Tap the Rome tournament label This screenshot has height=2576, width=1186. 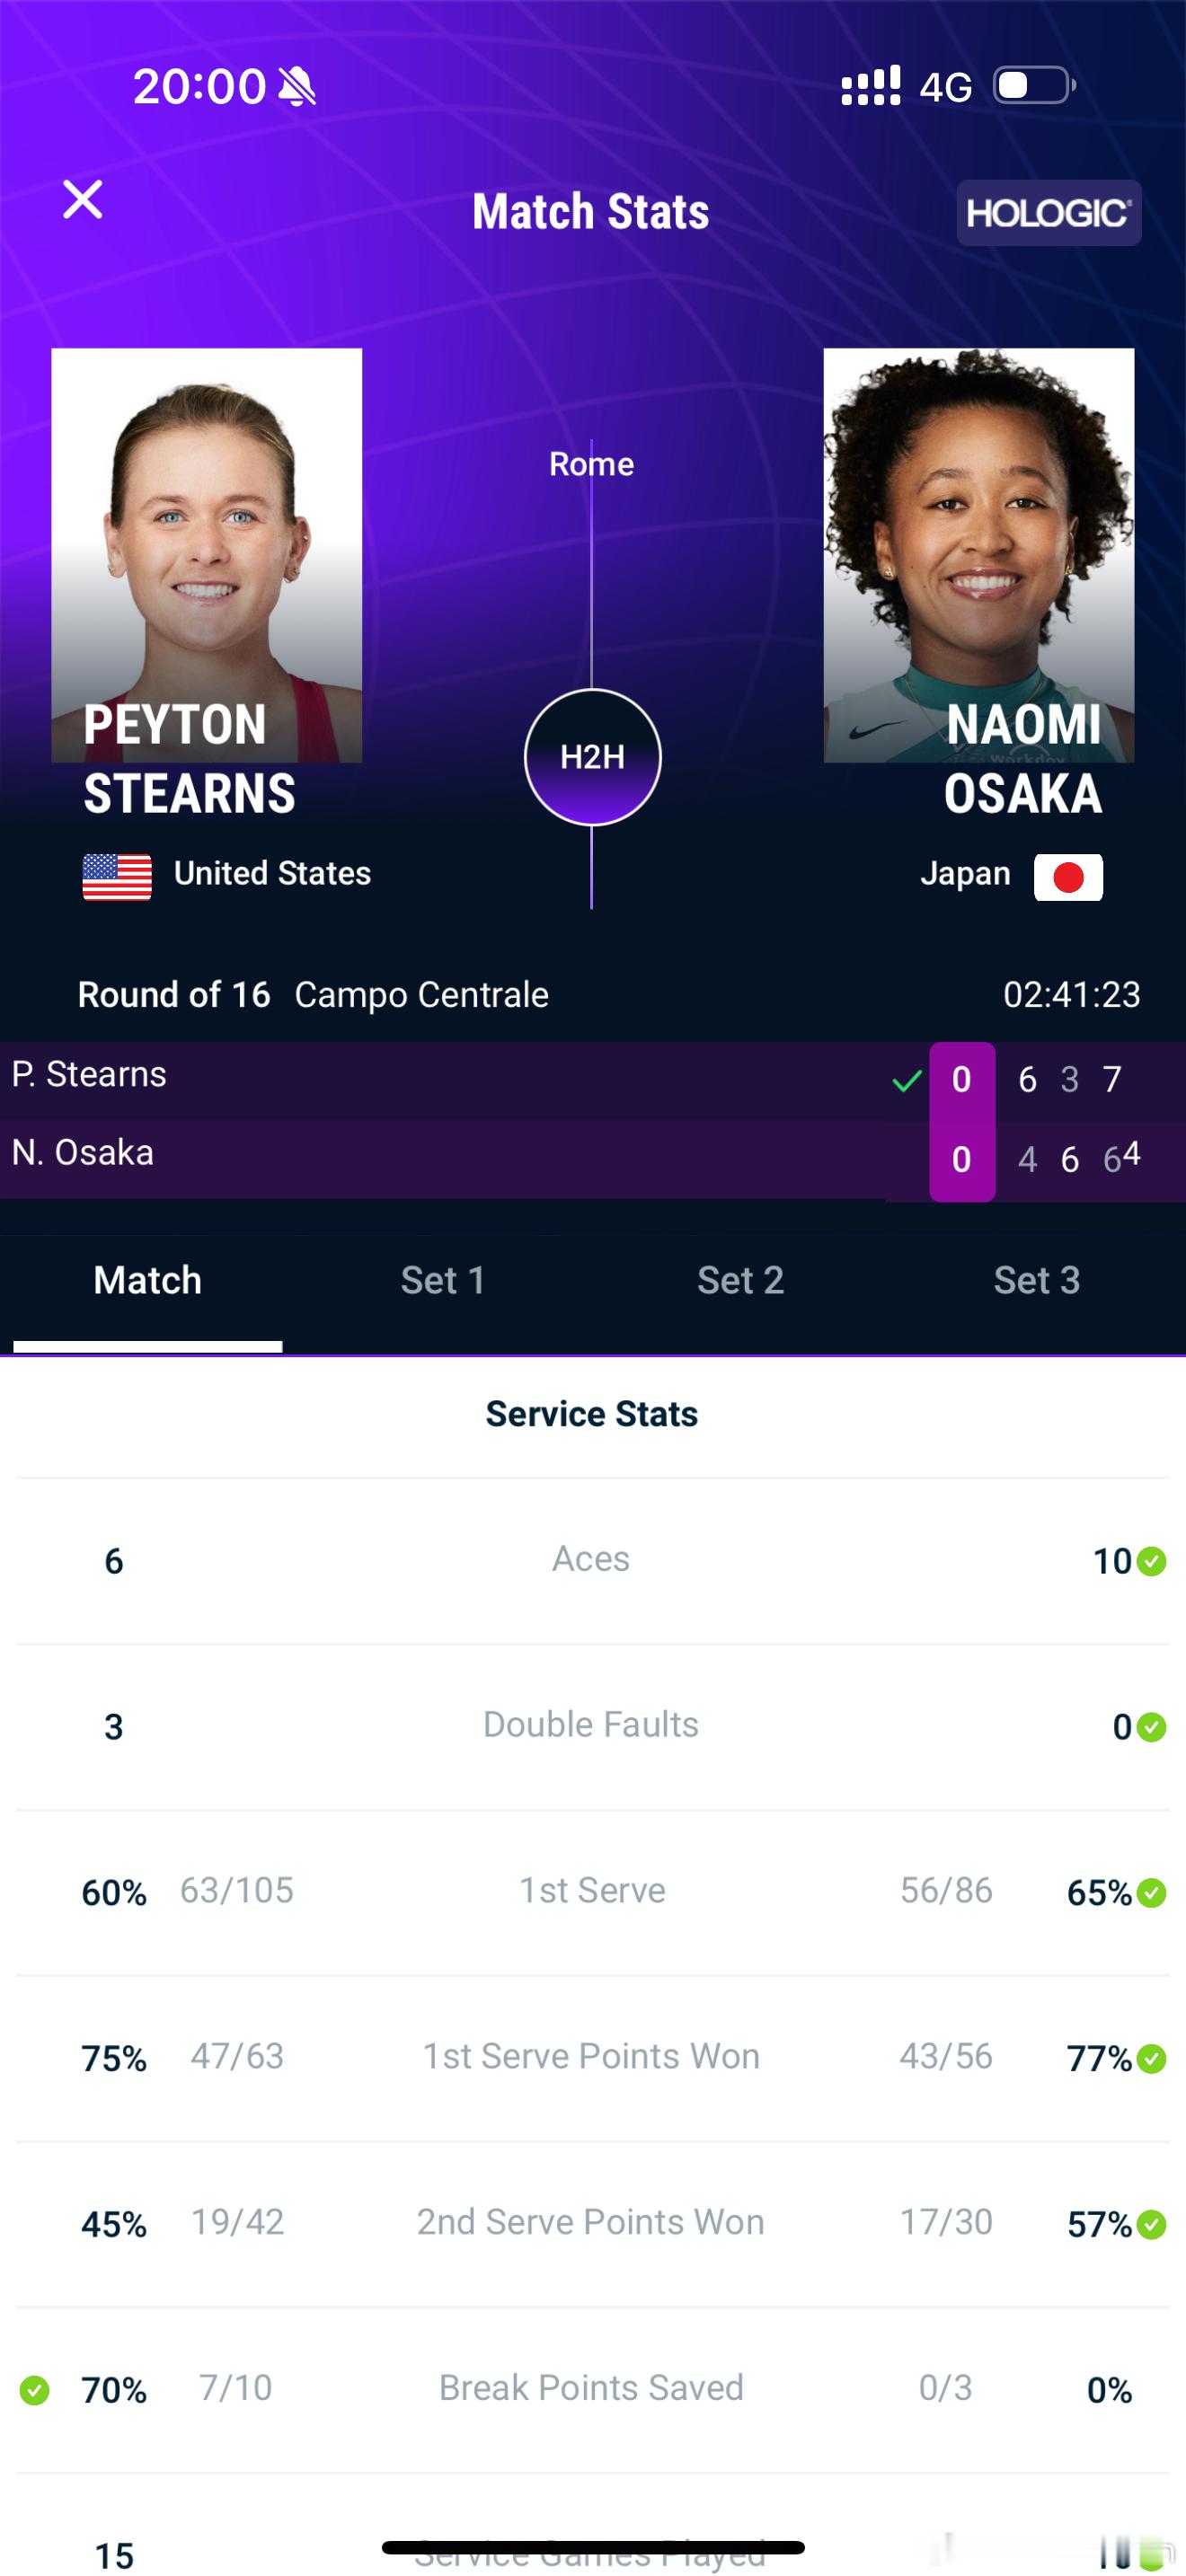592,464
